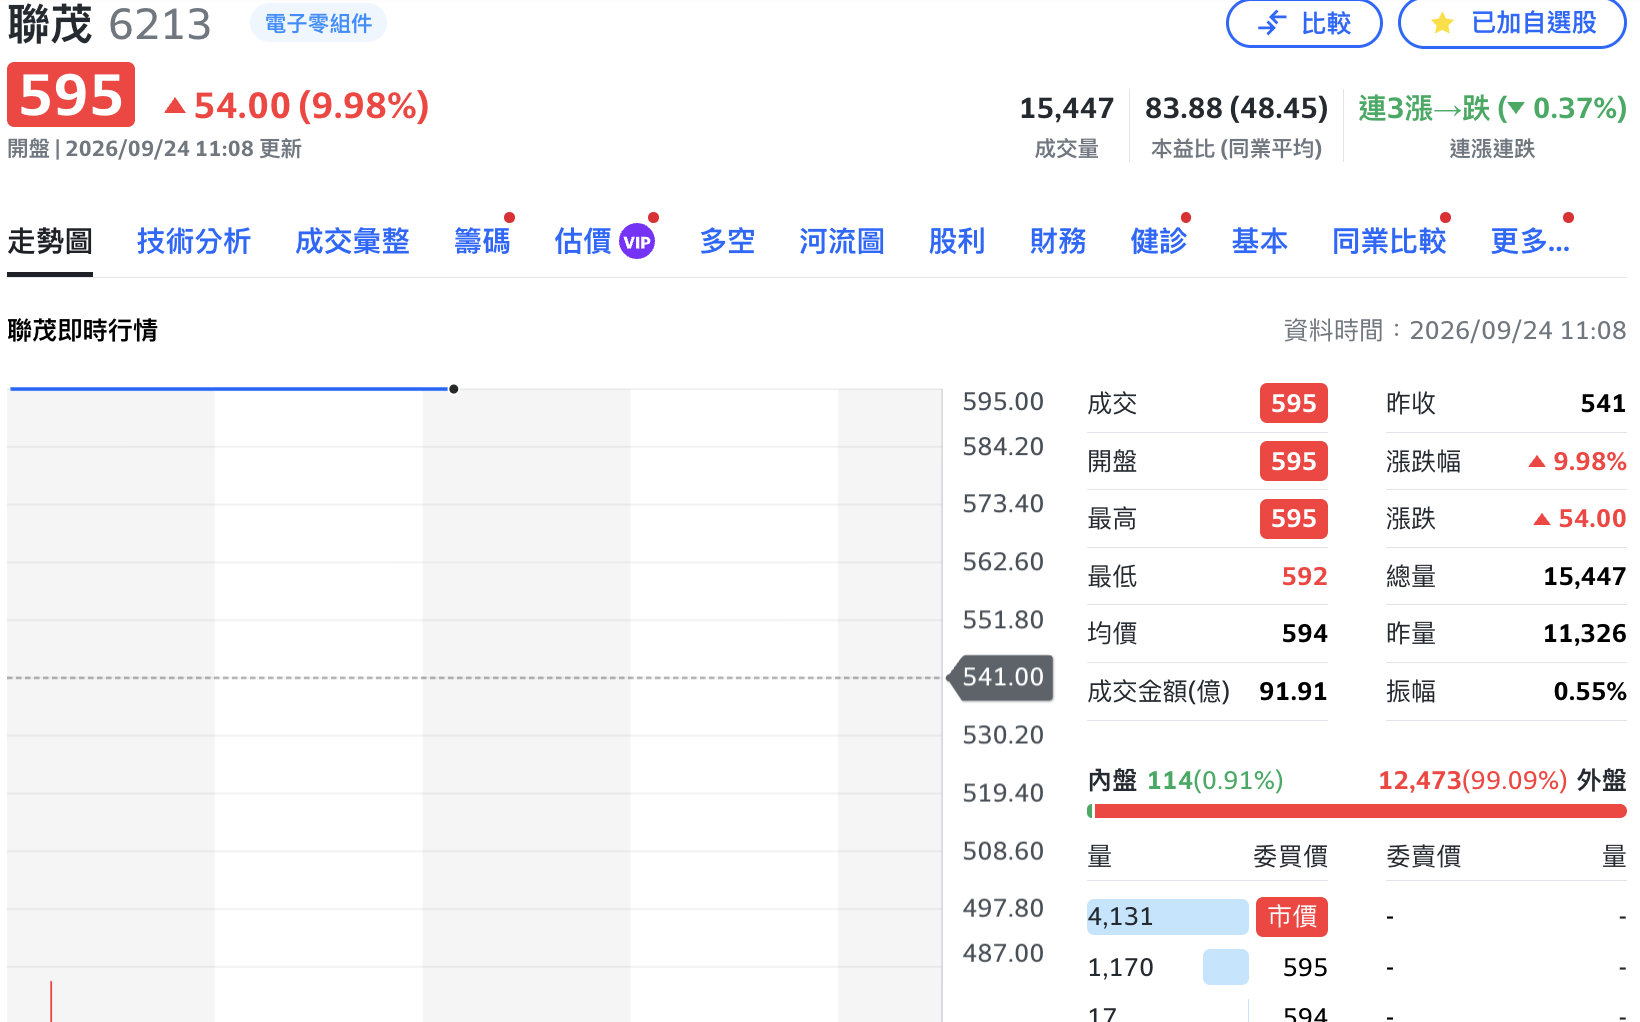
Task: Select the 股利 tab
Action: pyautogui.click(x=957, y=241)
